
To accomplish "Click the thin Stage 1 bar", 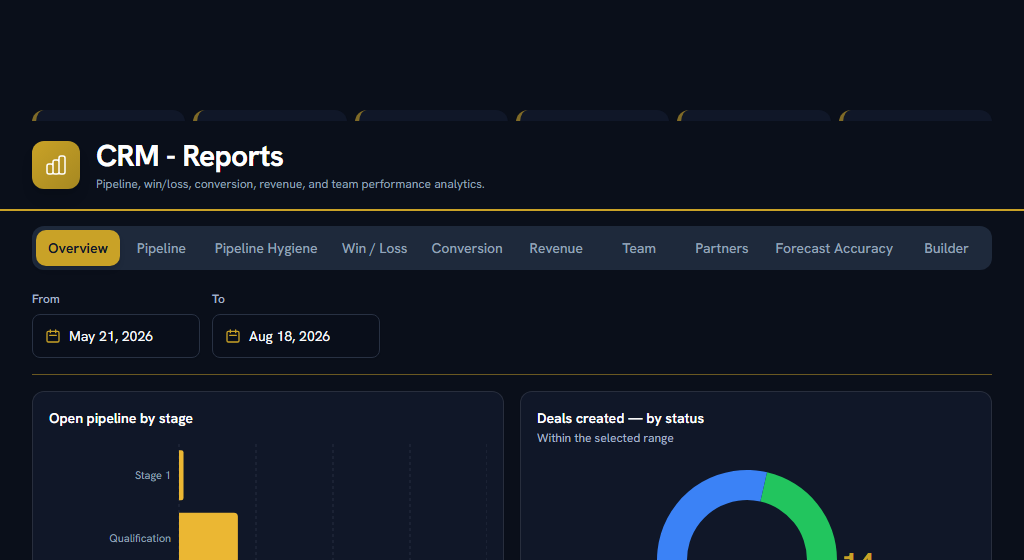I will [x=182, y=475].
